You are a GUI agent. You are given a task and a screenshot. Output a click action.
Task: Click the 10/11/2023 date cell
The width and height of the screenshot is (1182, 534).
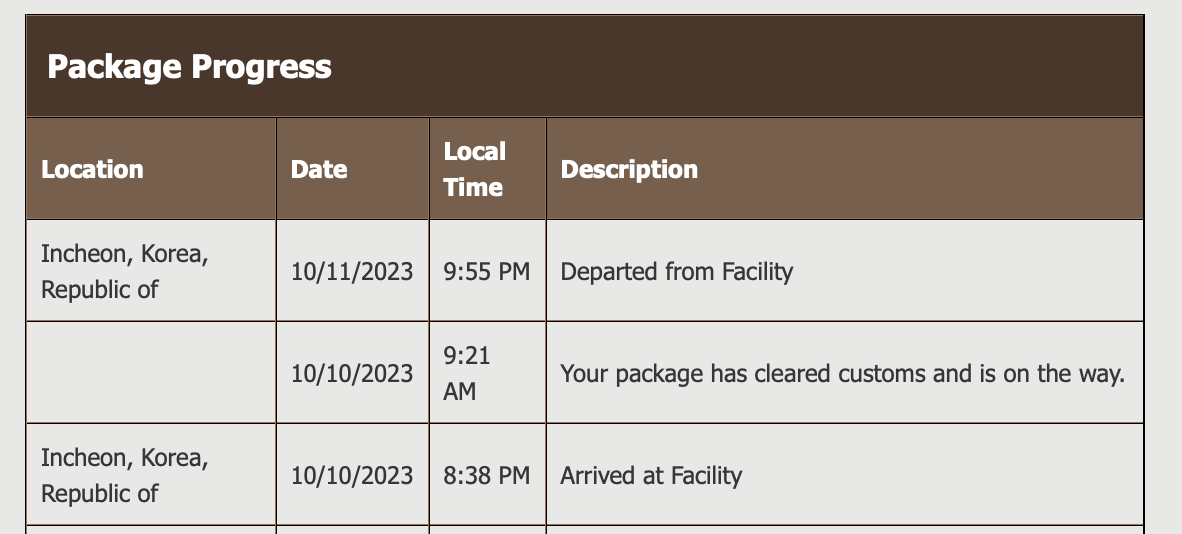(352, 272)
